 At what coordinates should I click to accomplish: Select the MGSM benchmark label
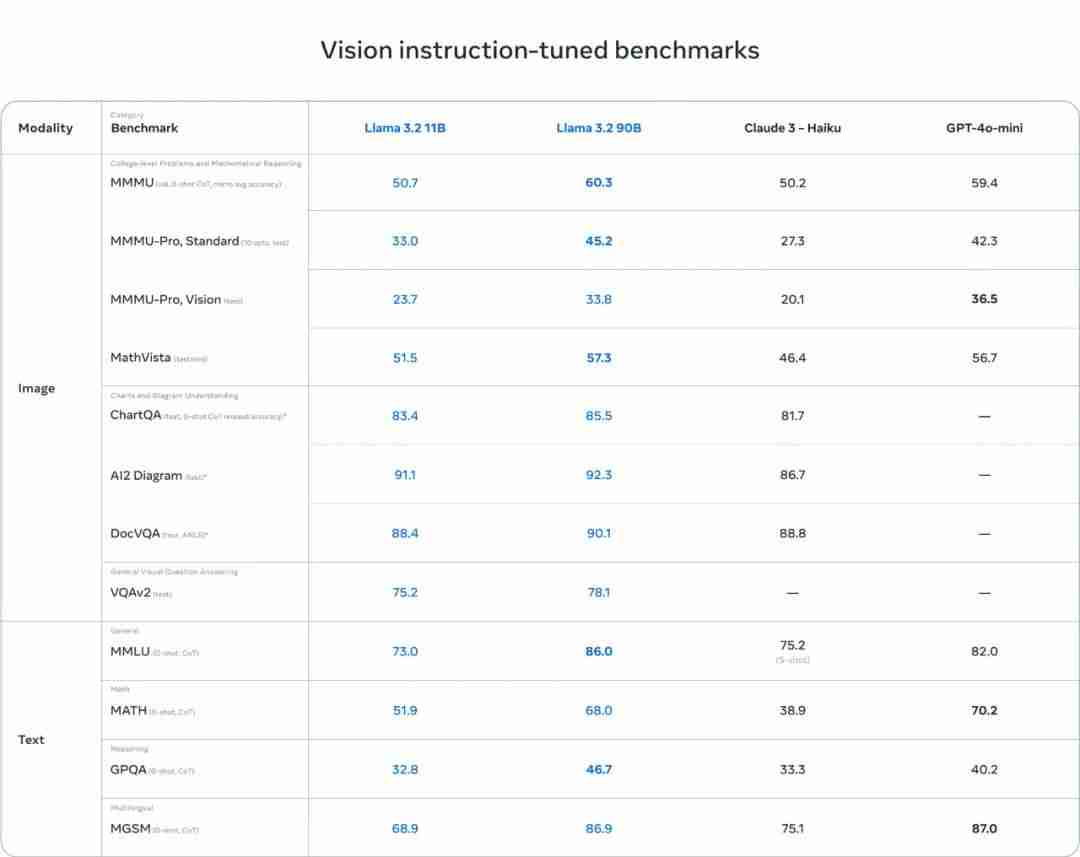coord(129,829)
